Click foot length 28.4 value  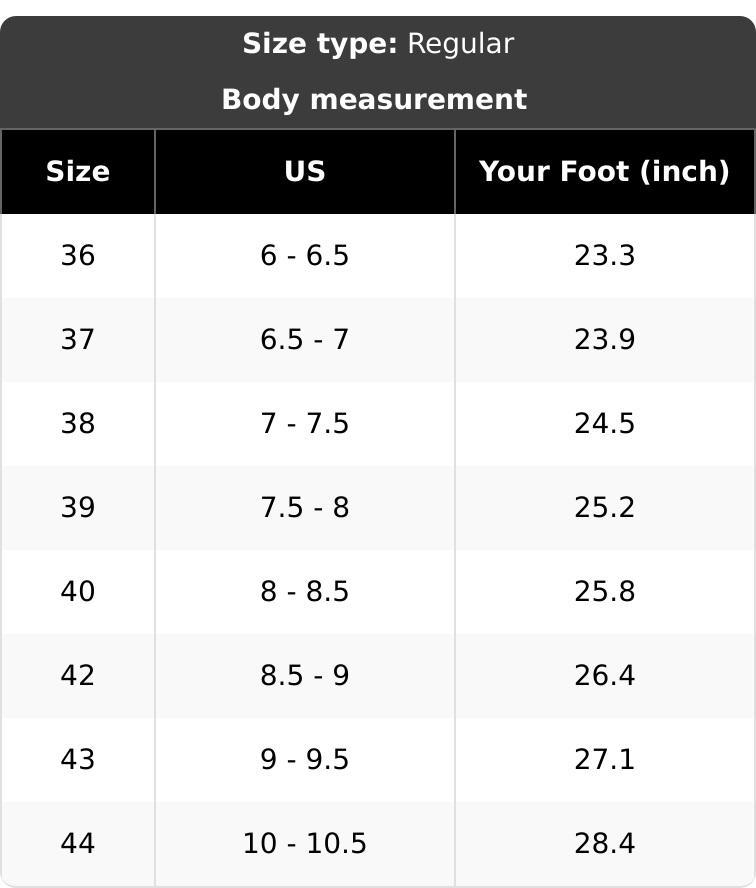pyautogui.click(x=604, y=843)
